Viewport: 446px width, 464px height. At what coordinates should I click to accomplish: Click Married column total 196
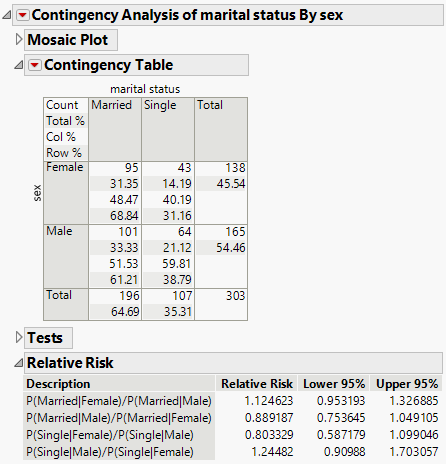point(129,296)
